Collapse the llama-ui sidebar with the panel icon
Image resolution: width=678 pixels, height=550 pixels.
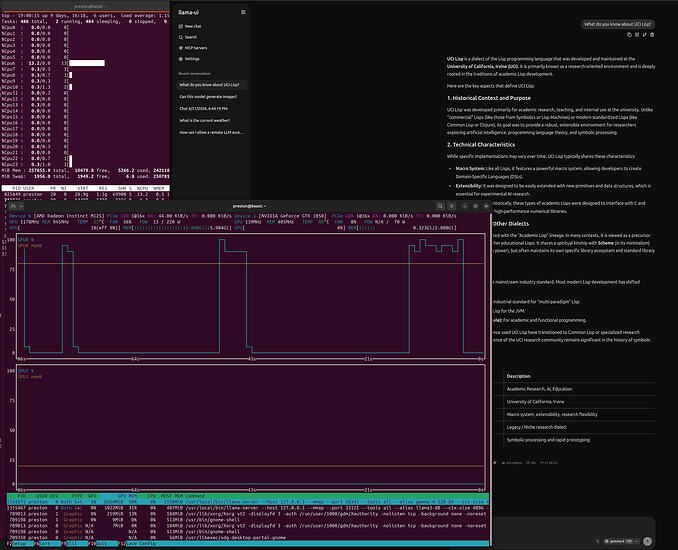coord(243,12)
